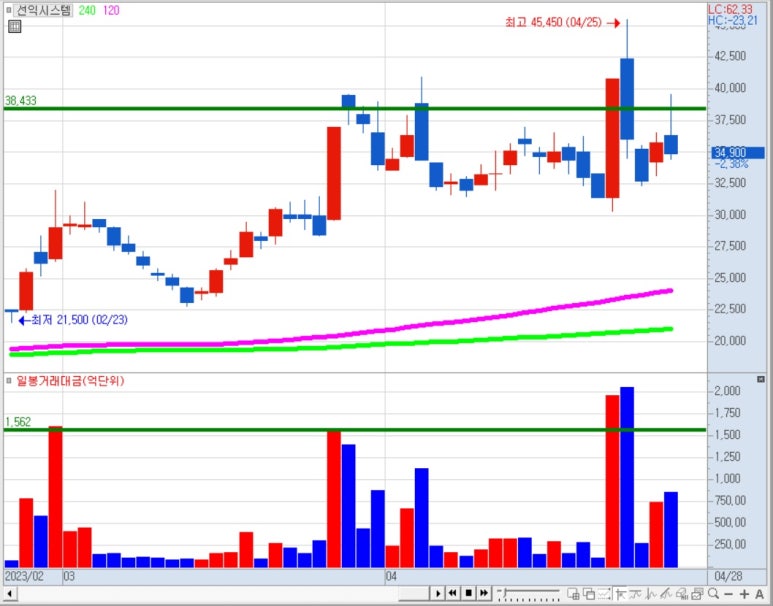Click the small square beside 선익시스템
The image size is (773, 606).
tap(8, 10)
